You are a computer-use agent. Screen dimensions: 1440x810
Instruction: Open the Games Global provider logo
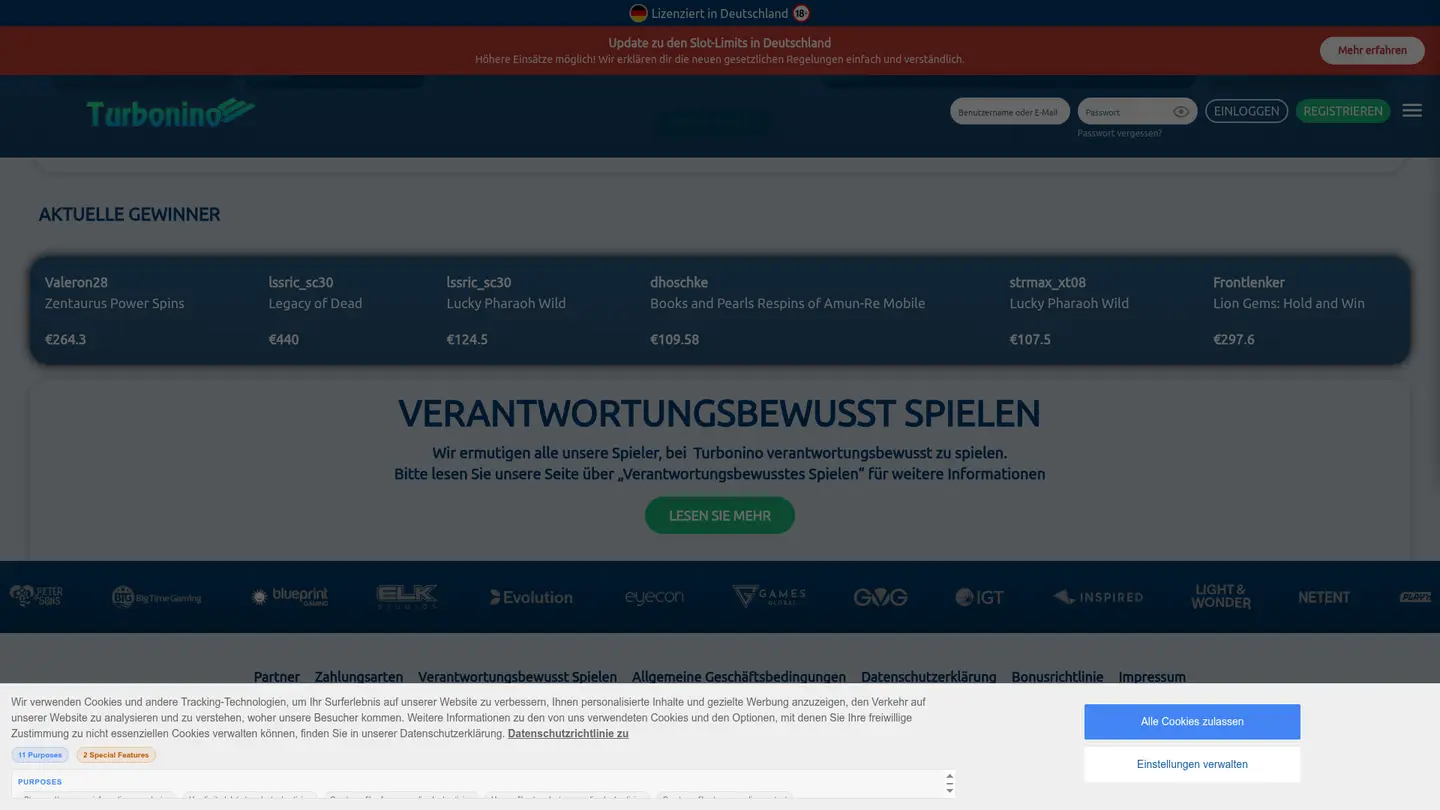[x=769, y=597]
